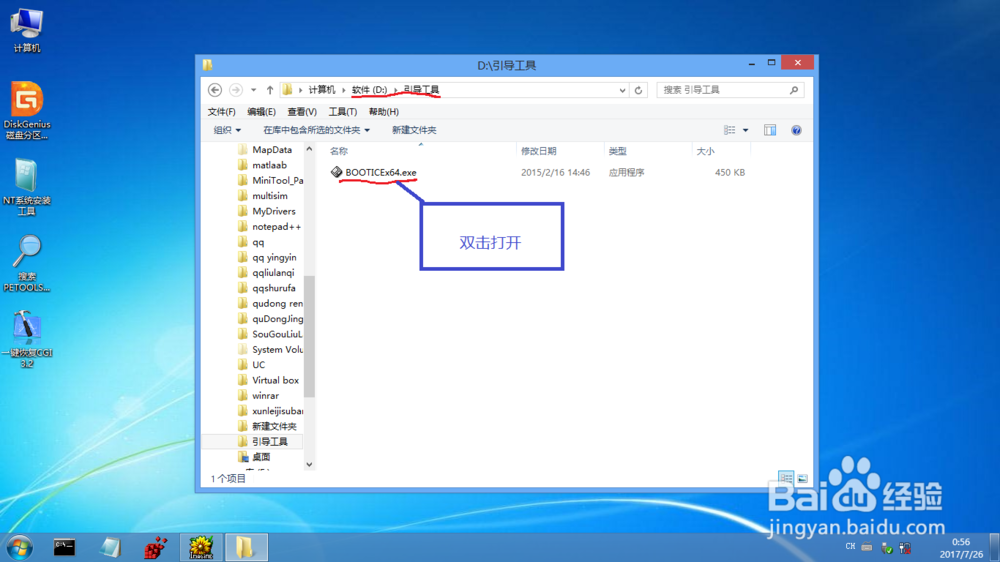Click 软件 (D:) in the address breadcrumb
Image resolution: width=1000 pixels, height=562 pixels.
coord(369,90)
